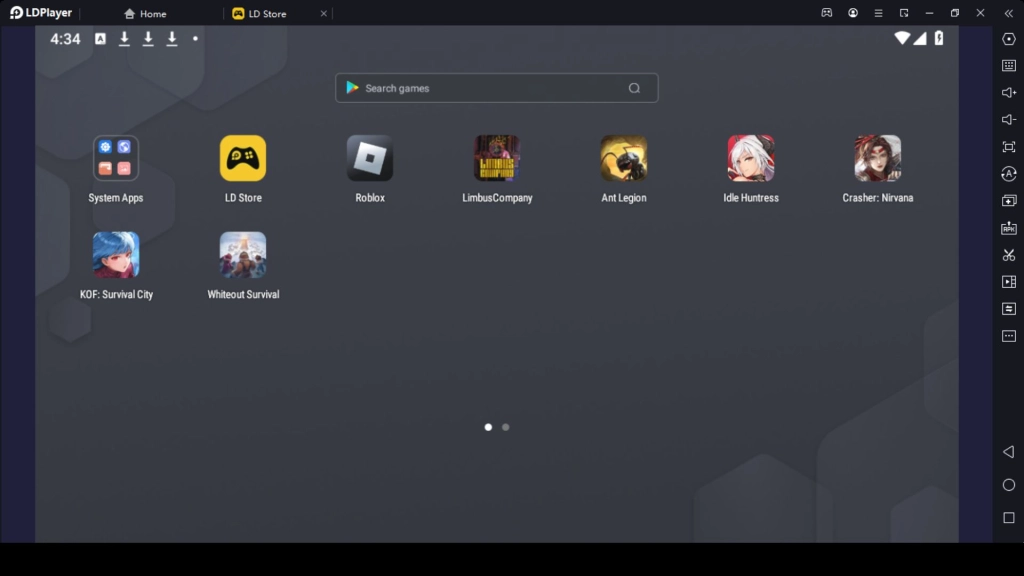Open Crasher: Nirvana game
The width and height of the screenshot is (1024, 576).
878,158
